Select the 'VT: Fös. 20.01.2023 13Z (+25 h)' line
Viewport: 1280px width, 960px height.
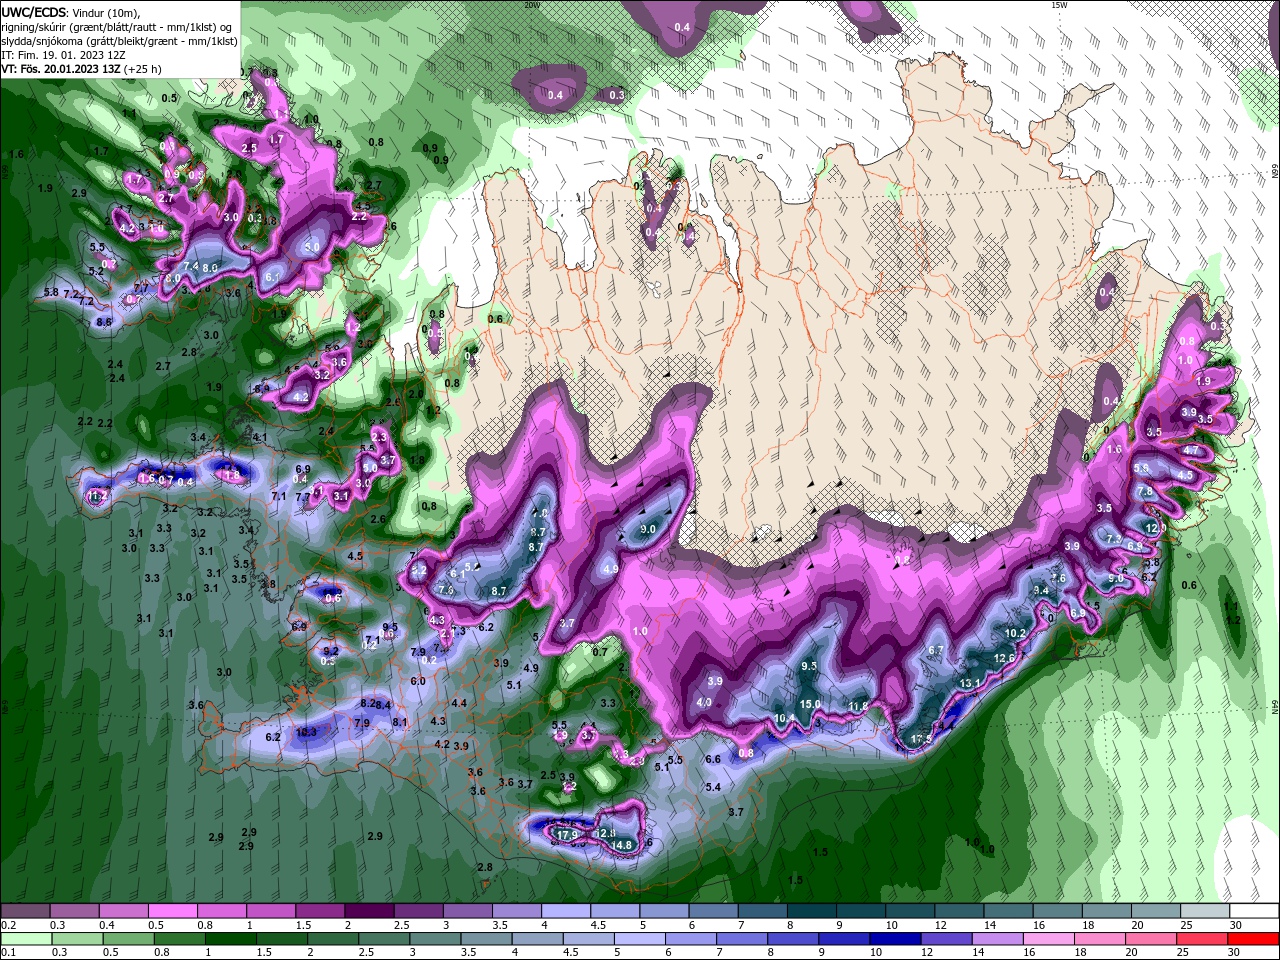(x=82, y=69)
